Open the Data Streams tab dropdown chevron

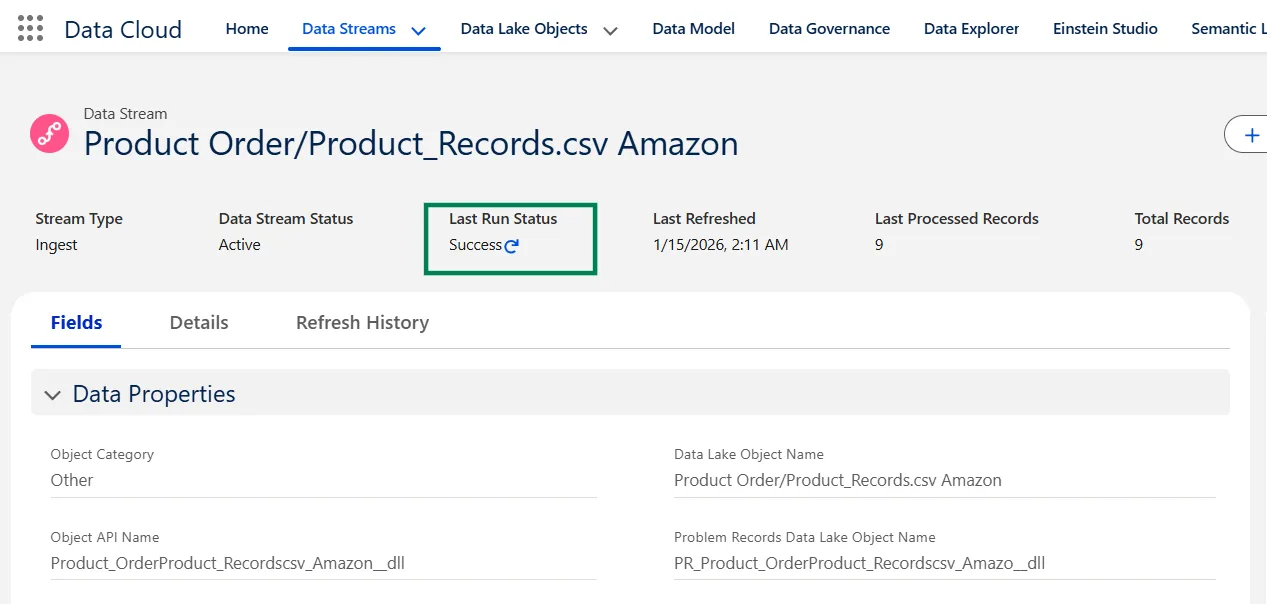coord(419,30)
